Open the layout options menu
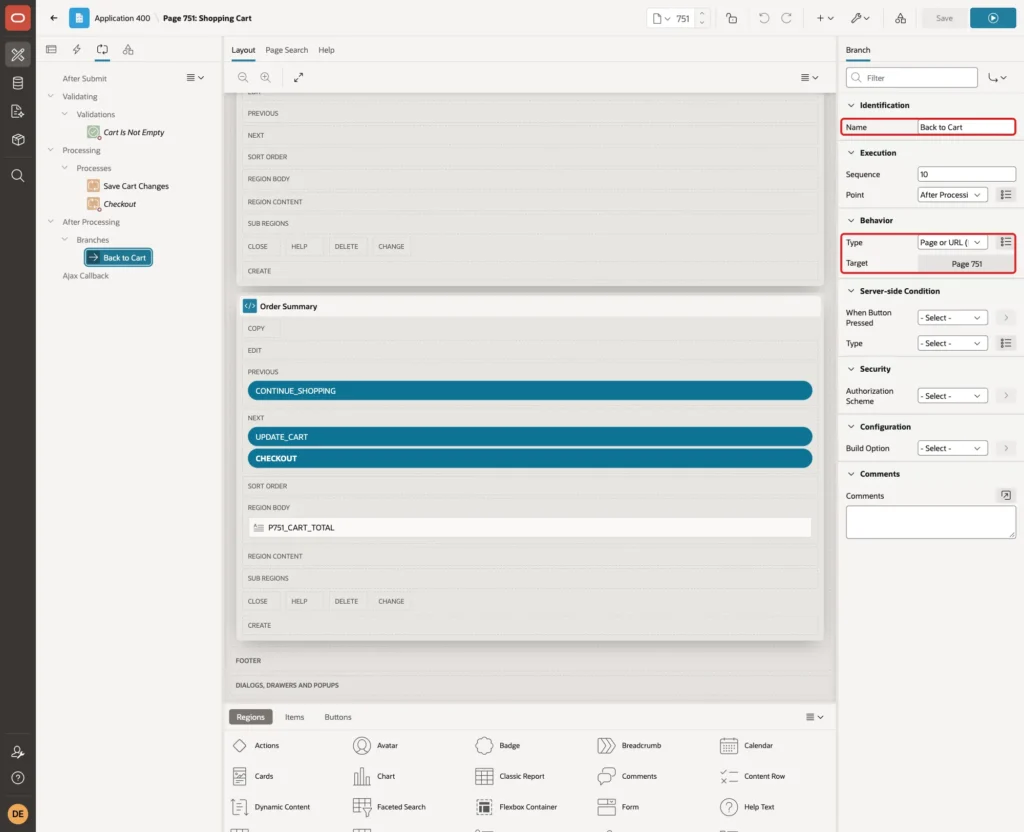Screen dimensions: 1024x832 pos(809,77)
